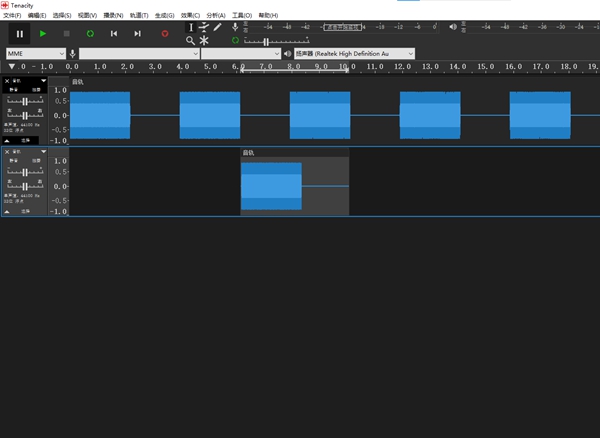Click the recording meter to start monitoring
The image size is (600, 438).
point(342,27)
